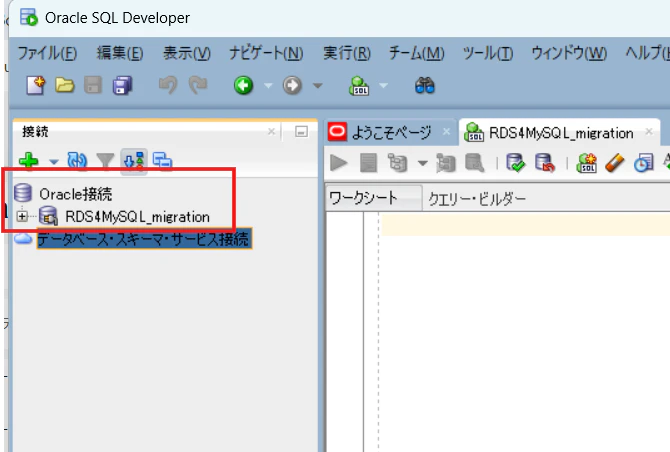Open the Forward history dropdown arrow
Image resolution: width=670 pixels, height=452 pixels.
pos(317,85)
